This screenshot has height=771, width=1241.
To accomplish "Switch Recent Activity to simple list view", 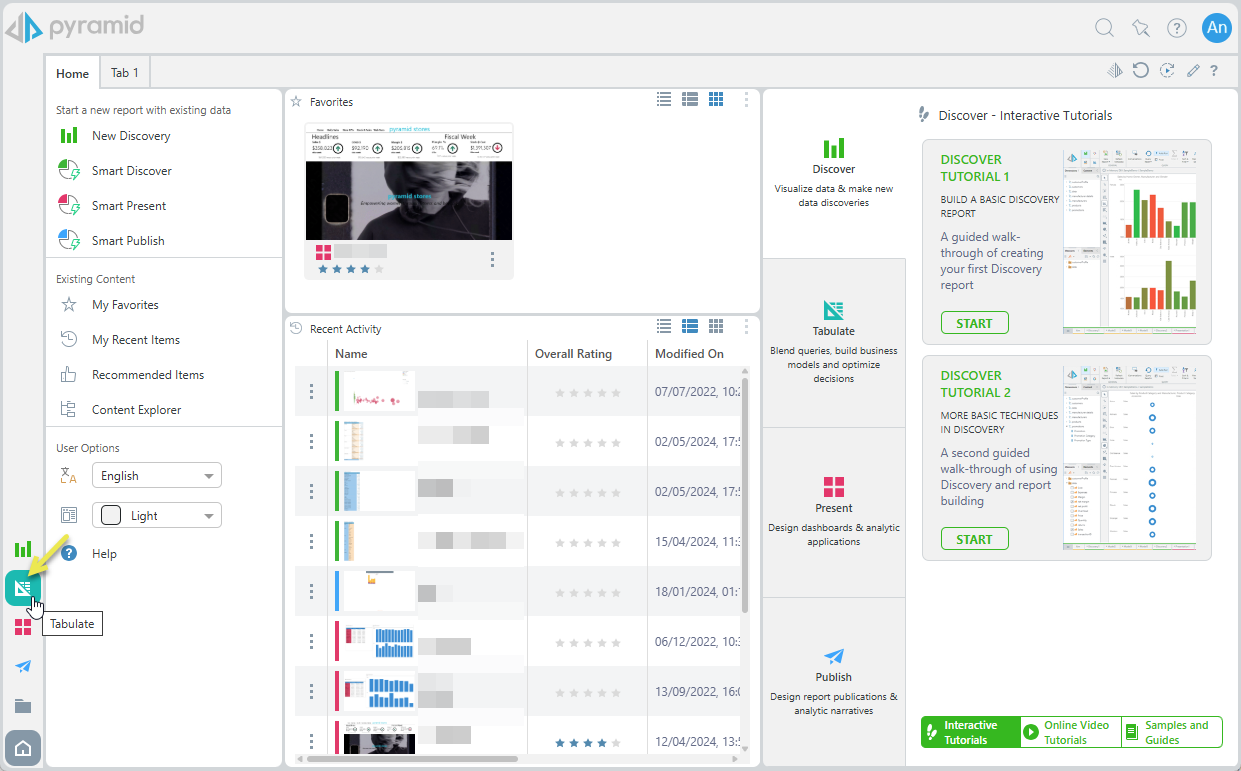I will (664, 326).
